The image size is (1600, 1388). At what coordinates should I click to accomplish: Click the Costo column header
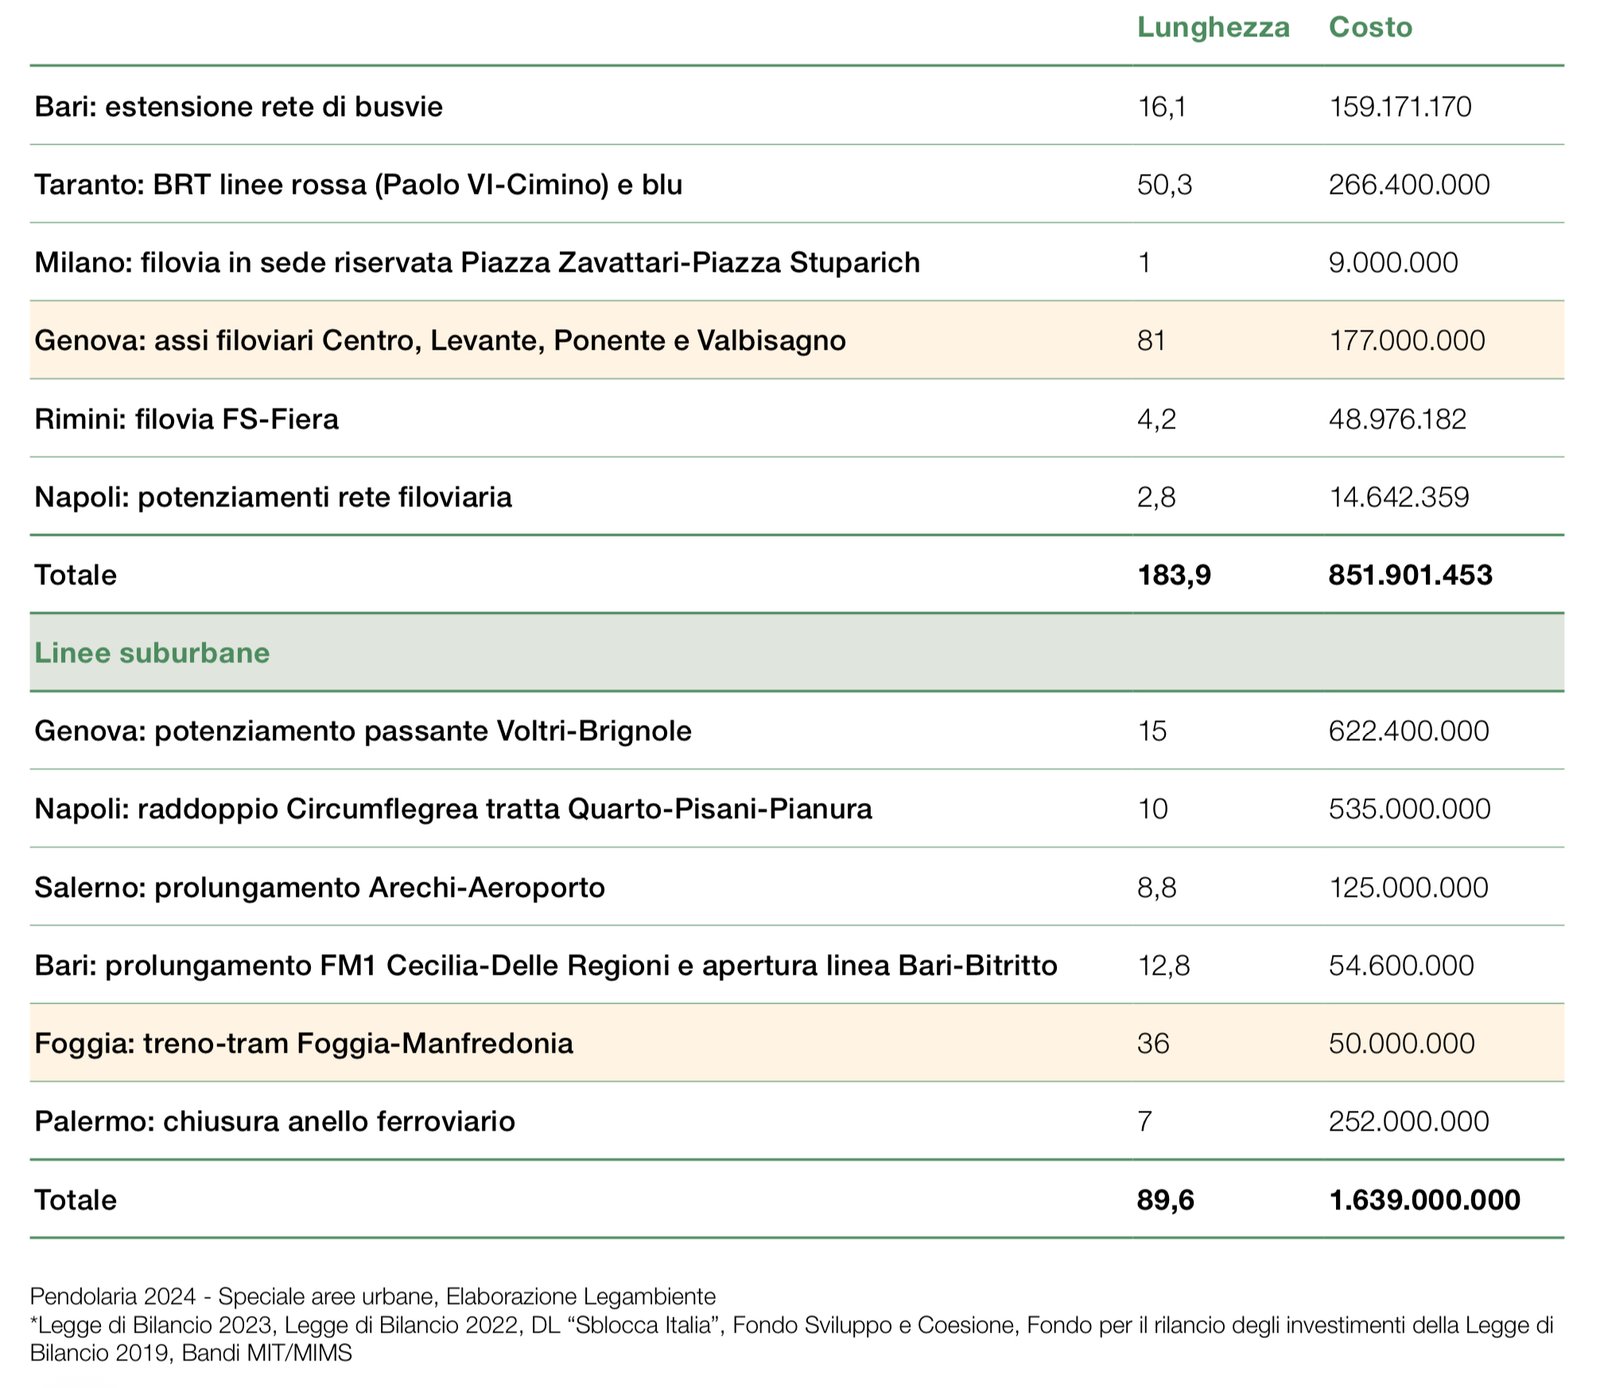click(1370, 27)
